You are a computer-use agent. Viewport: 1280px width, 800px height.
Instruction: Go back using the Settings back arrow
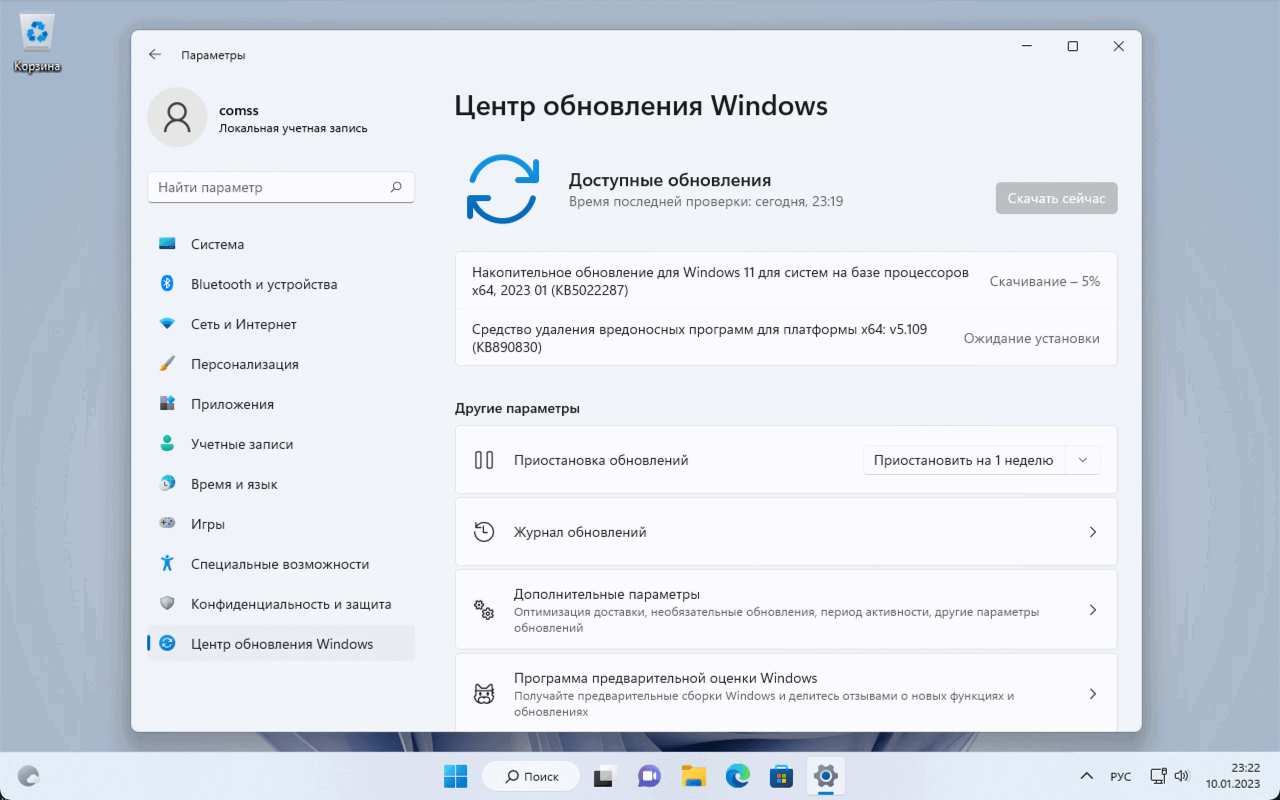click(x=155, y=55)
